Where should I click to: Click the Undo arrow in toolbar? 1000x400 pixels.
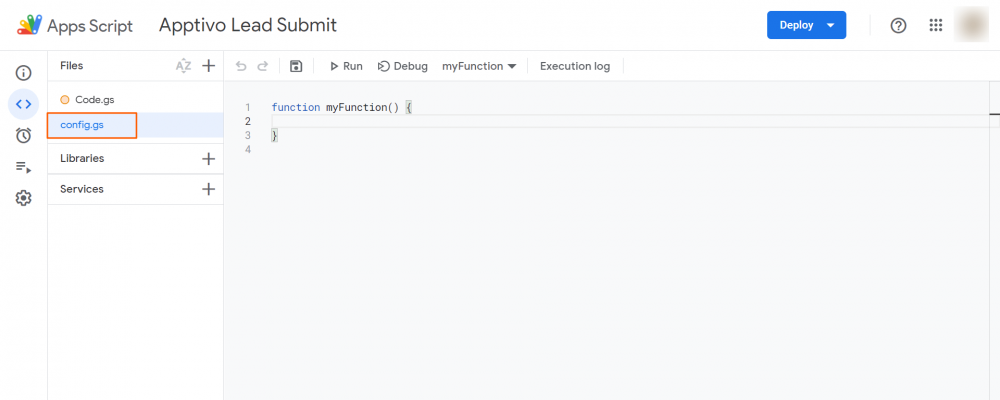[241, 66]
